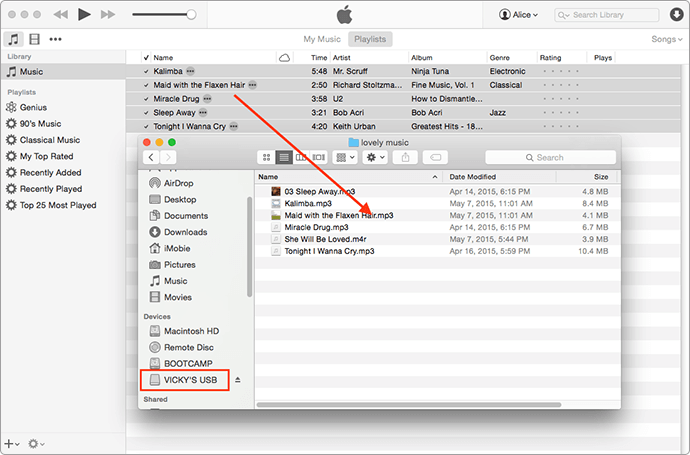Image resolution: width=690 pixels, height=455 pixels.
Task: Open the gear settings menu at bottom left
Action: coord(36,444)
